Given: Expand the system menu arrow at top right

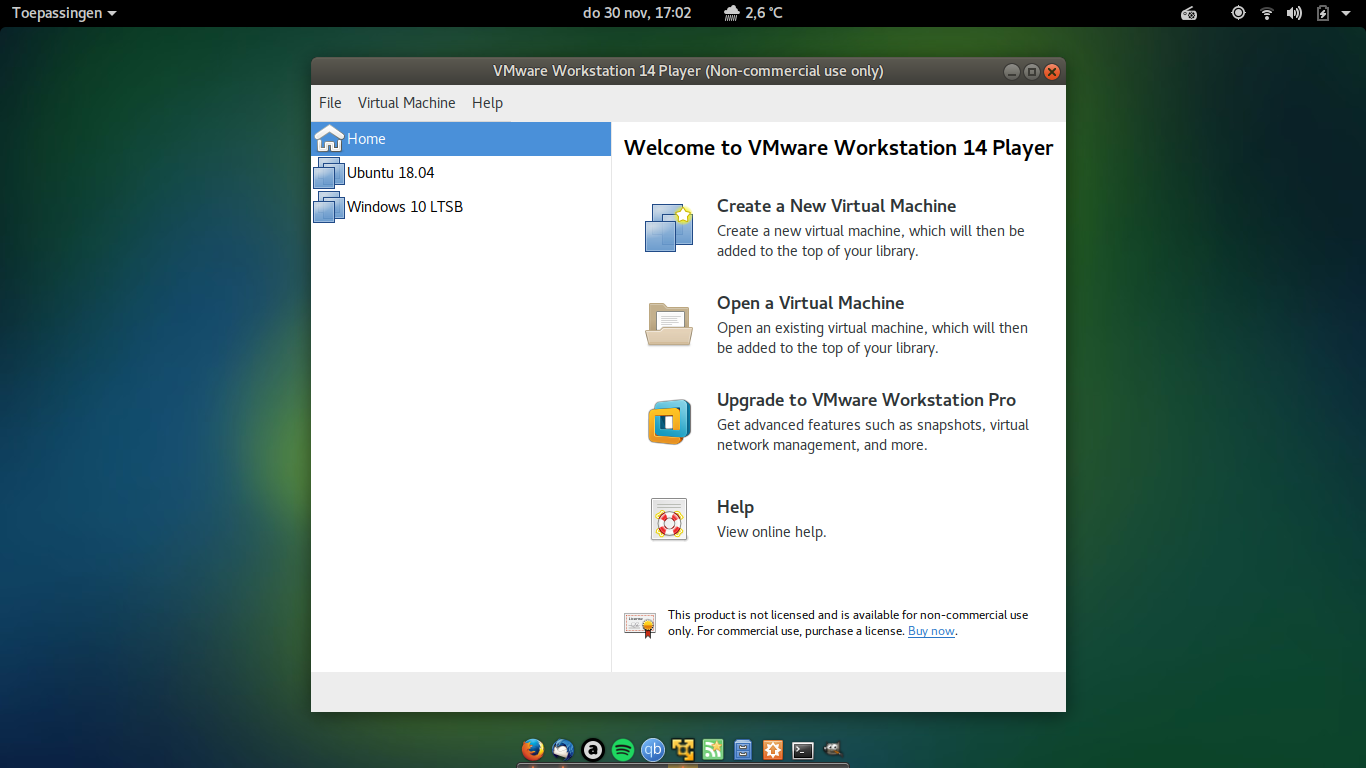Looking at the screenshot, I should (x=1346, y=13).
